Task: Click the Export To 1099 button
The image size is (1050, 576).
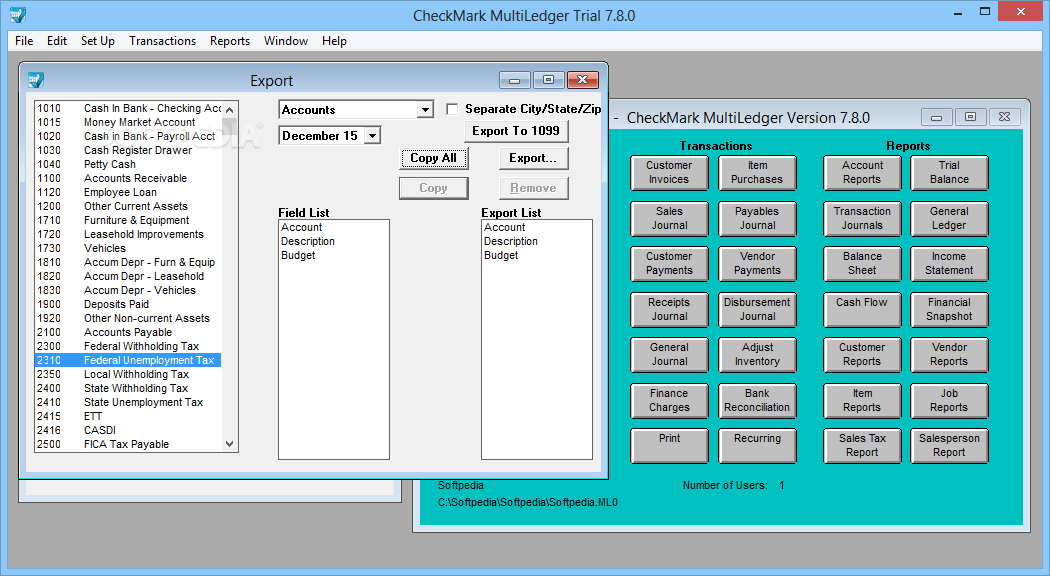Action: pos(516,131)
